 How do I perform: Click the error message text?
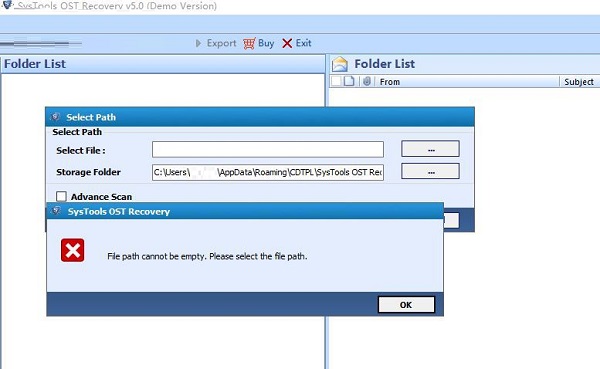pos(207,256)
